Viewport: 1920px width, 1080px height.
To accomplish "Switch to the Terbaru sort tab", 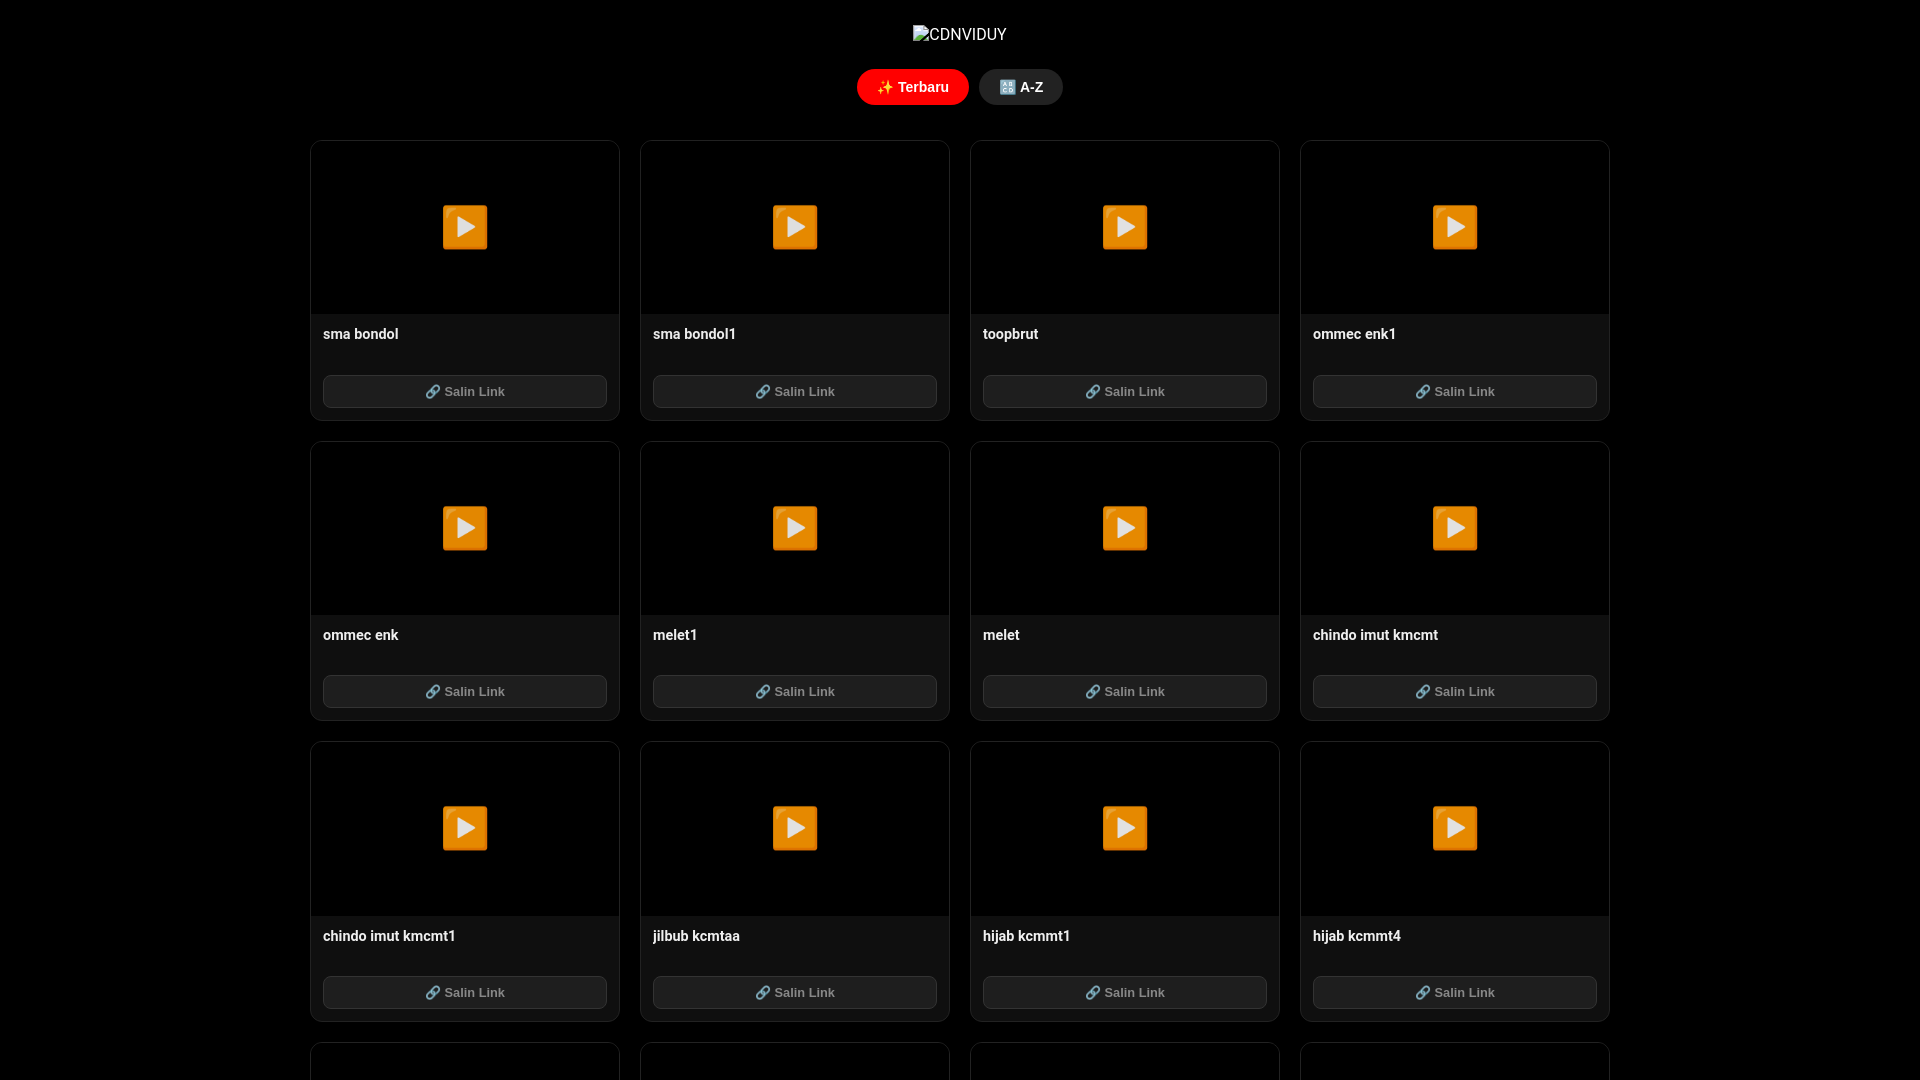I will coord(913,87).
